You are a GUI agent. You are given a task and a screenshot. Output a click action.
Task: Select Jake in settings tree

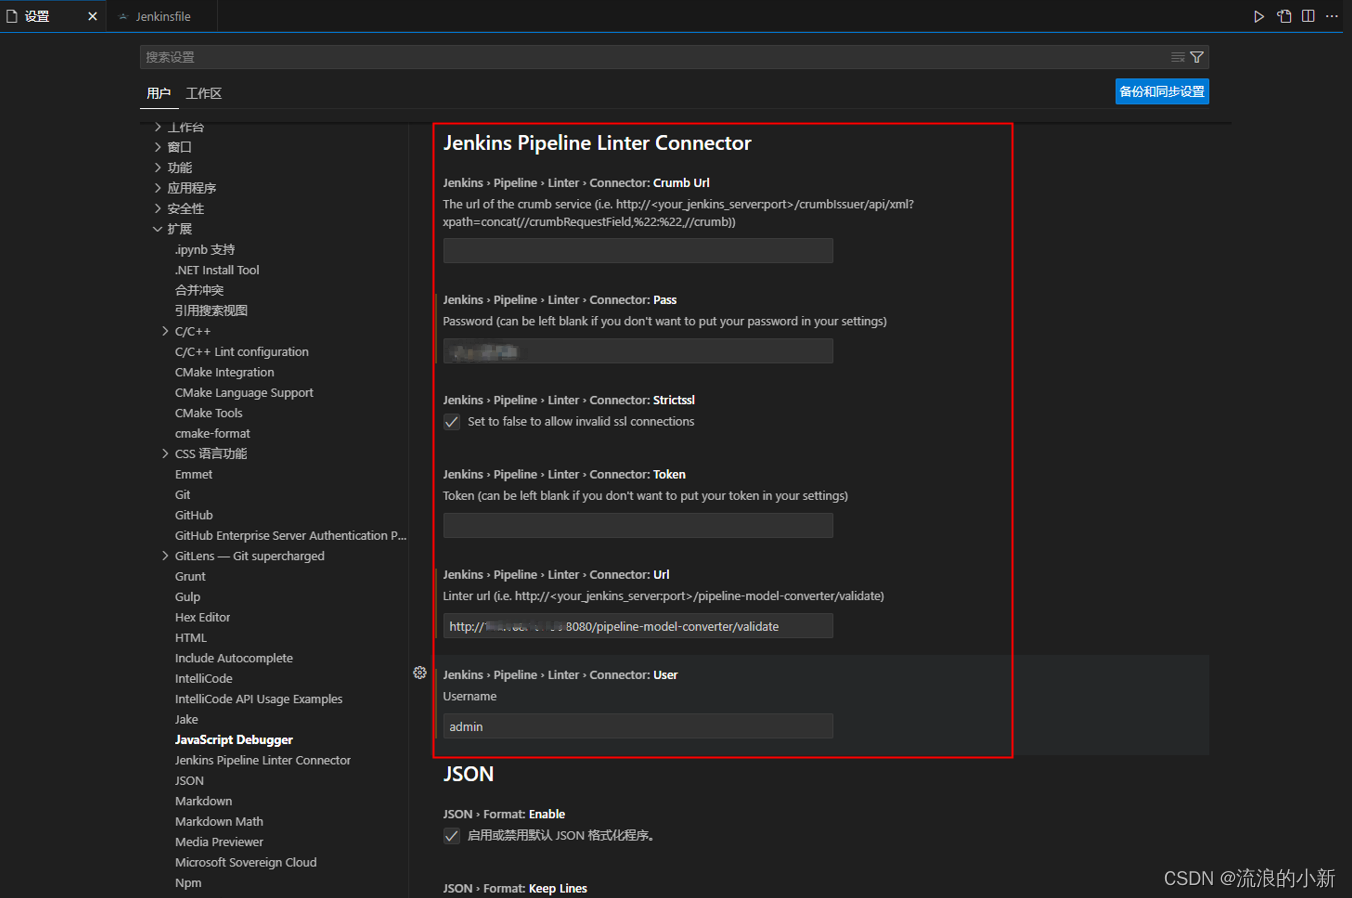(187, 720)
